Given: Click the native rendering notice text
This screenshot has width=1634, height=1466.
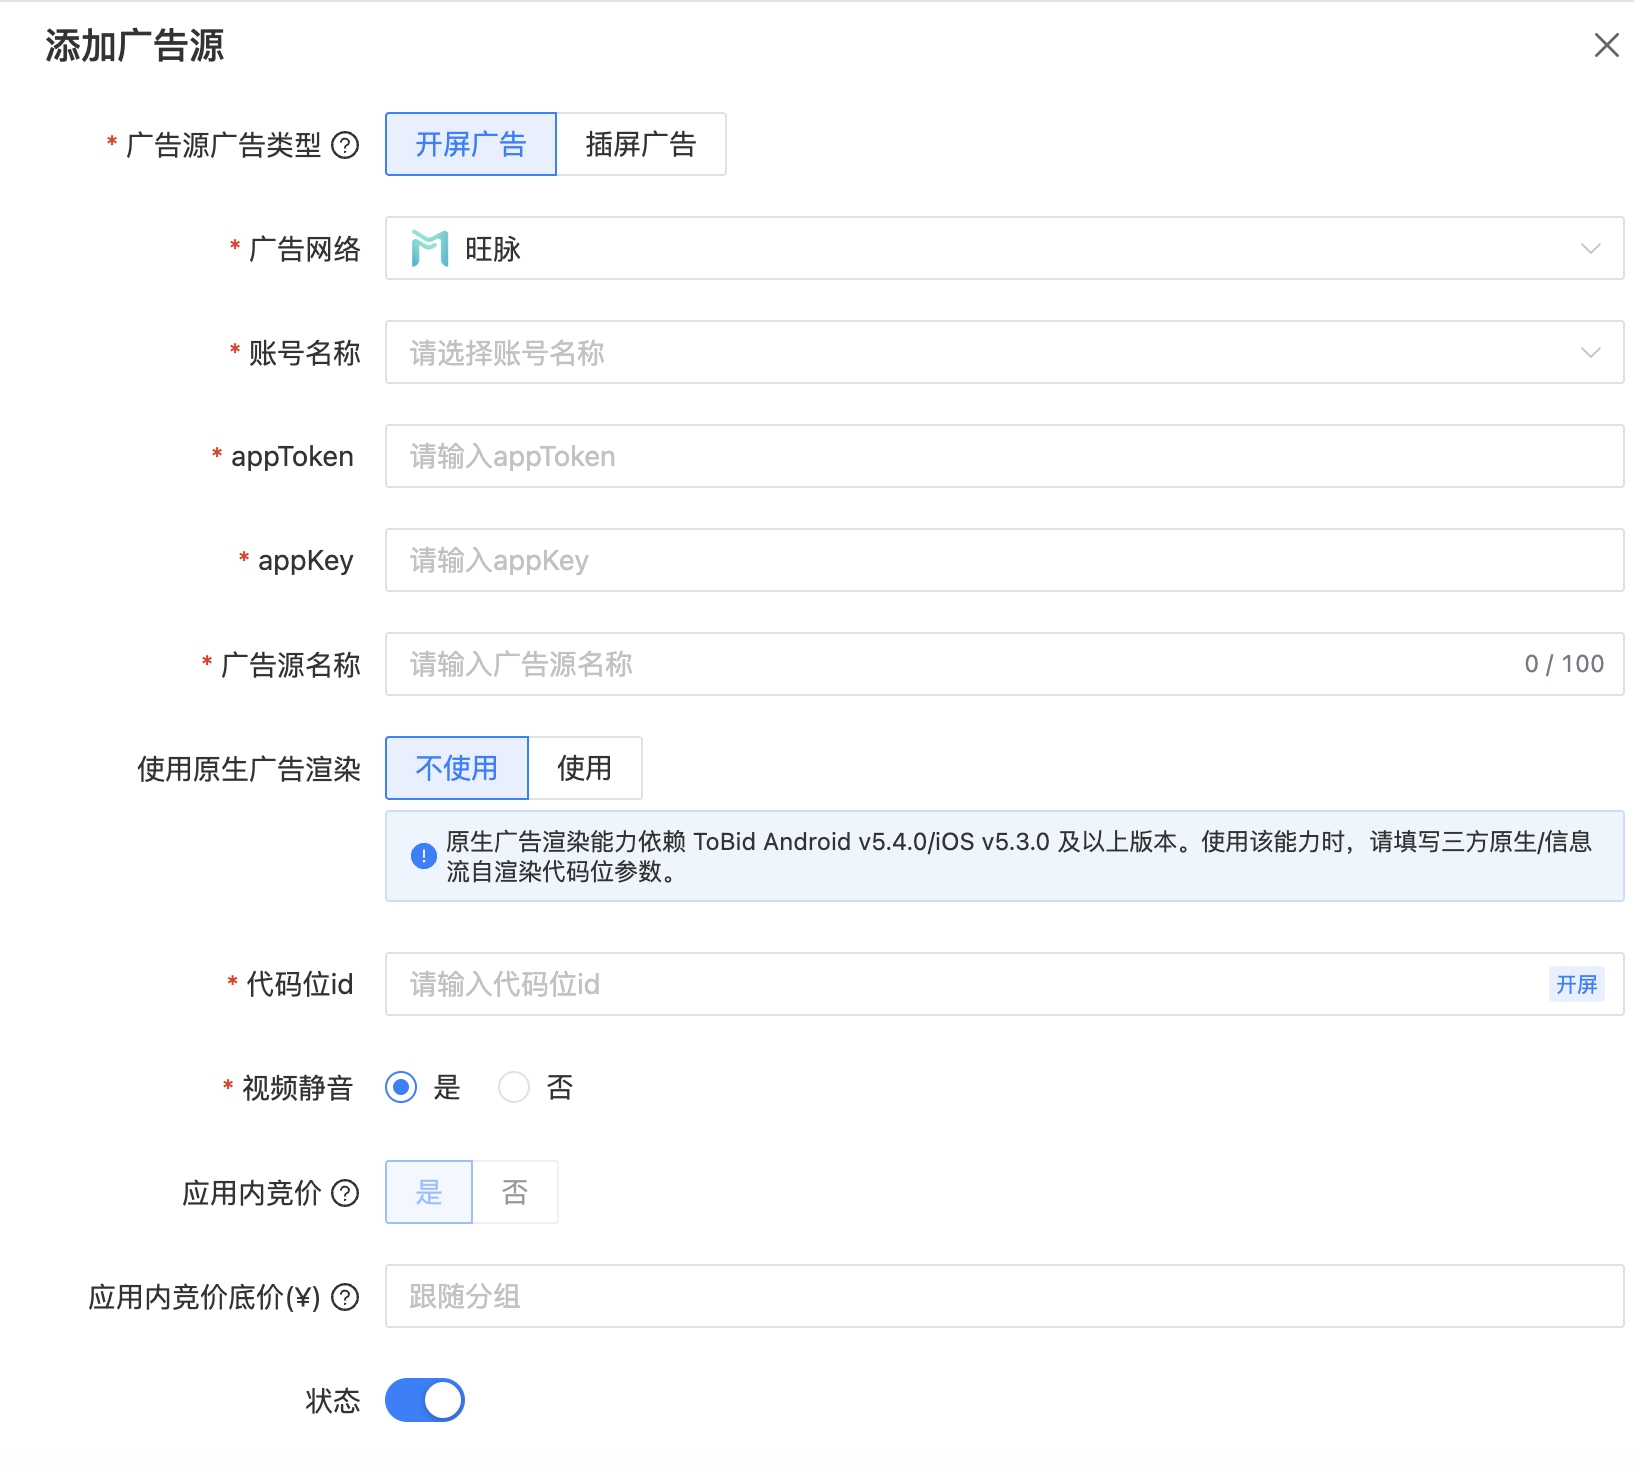Looking at the screenshot, I should pyautogui.click(x=1019, y=856).
